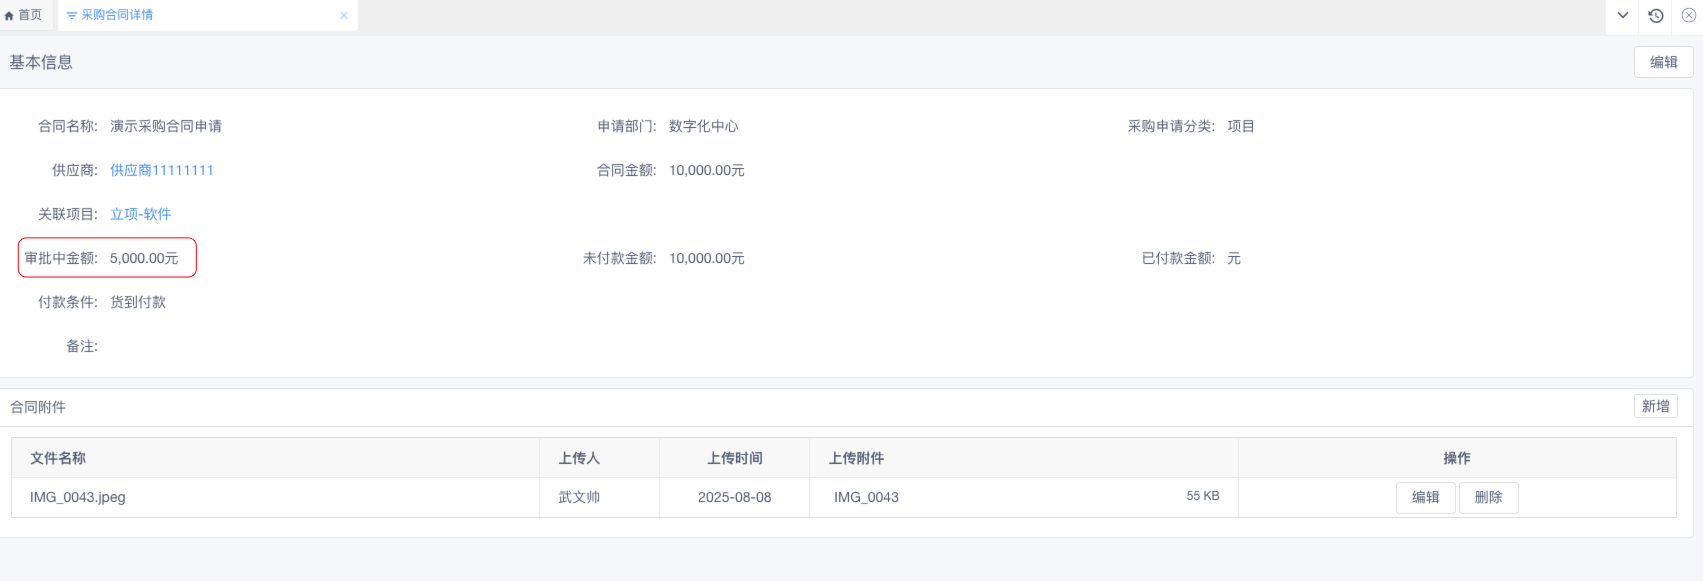
Task: Edit the IMG_0043.jpeg attachment row
Action: [1425, 497]
